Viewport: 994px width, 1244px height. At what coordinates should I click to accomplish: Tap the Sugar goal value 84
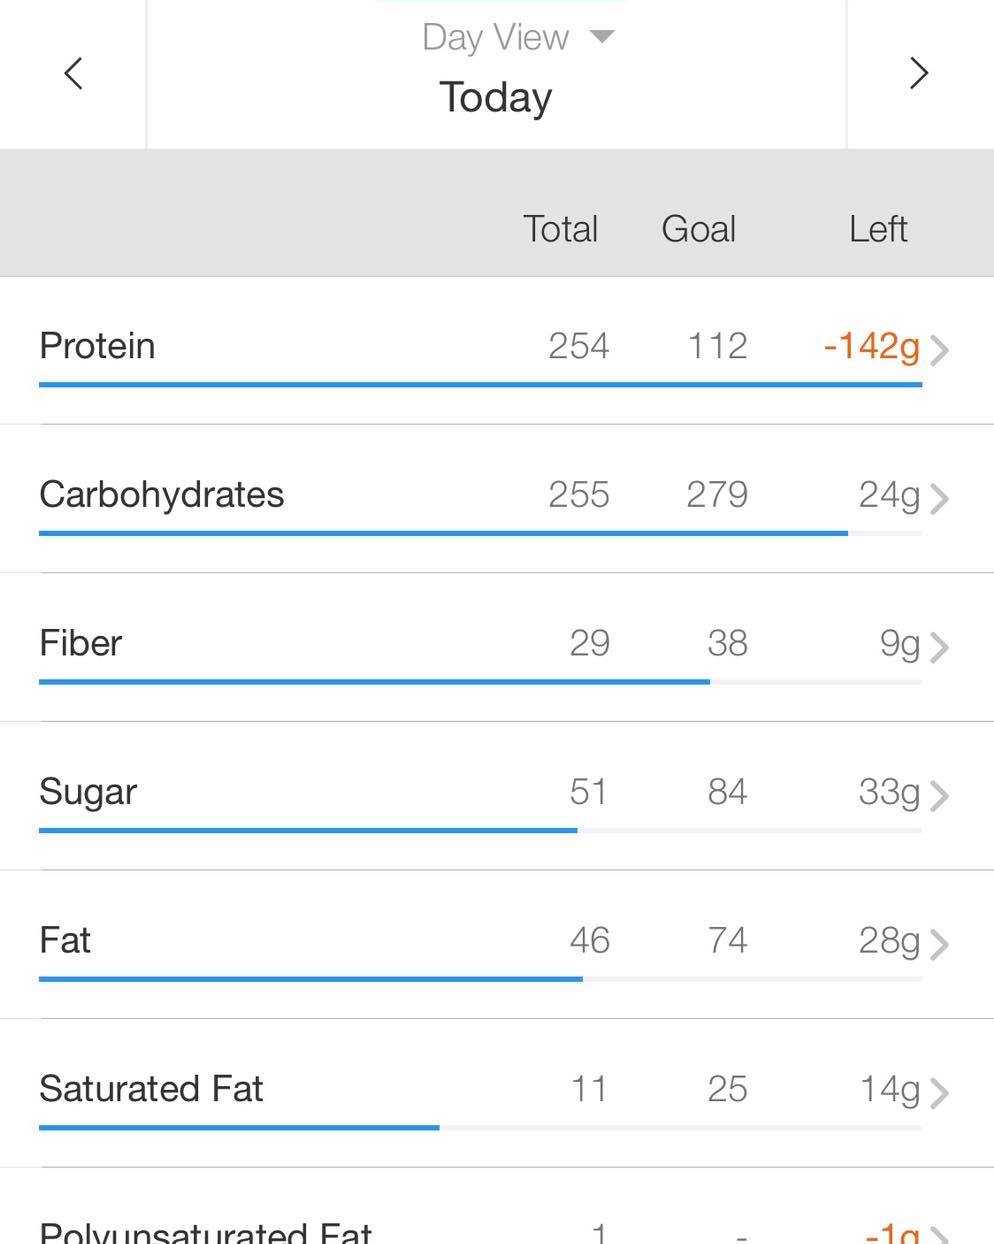tap(727, 792)
